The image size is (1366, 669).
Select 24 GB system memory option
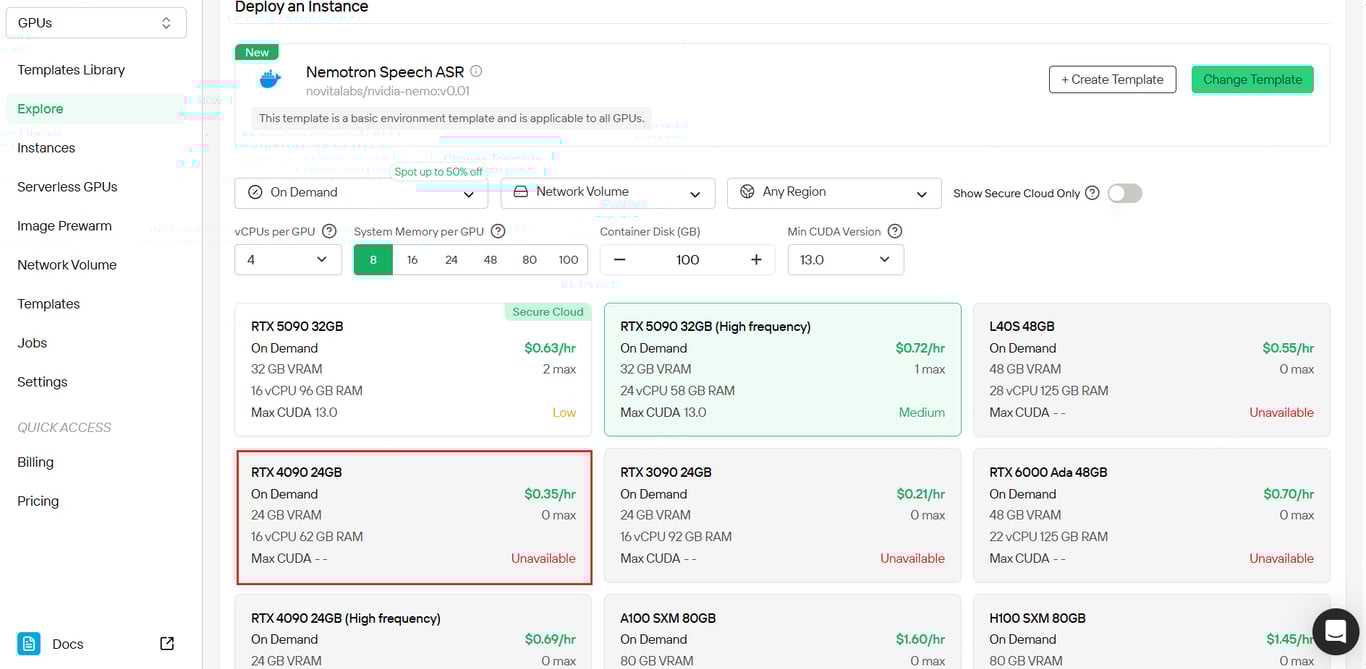451,260
